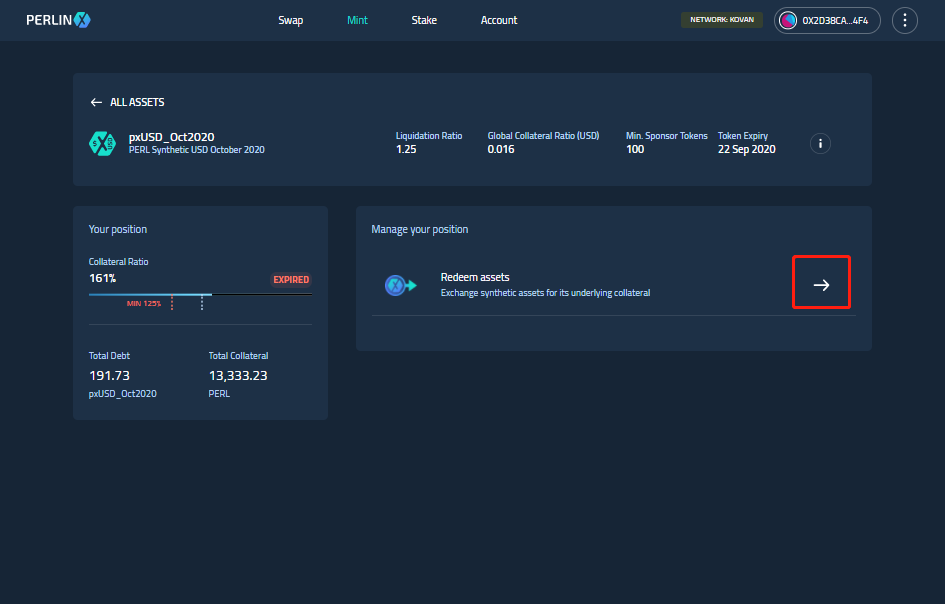Image resolution: width=945 pixels, height=604 pixels.
Task: Click the Total Collateral value 13,333.23
Action: [x=238, y=376]
